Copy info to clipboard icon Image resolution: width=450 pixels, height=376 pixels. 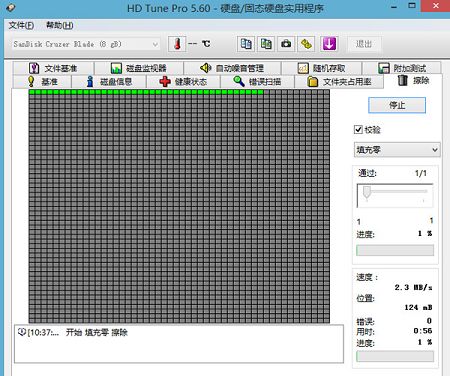pyautogui.click(x=246, y=44)
